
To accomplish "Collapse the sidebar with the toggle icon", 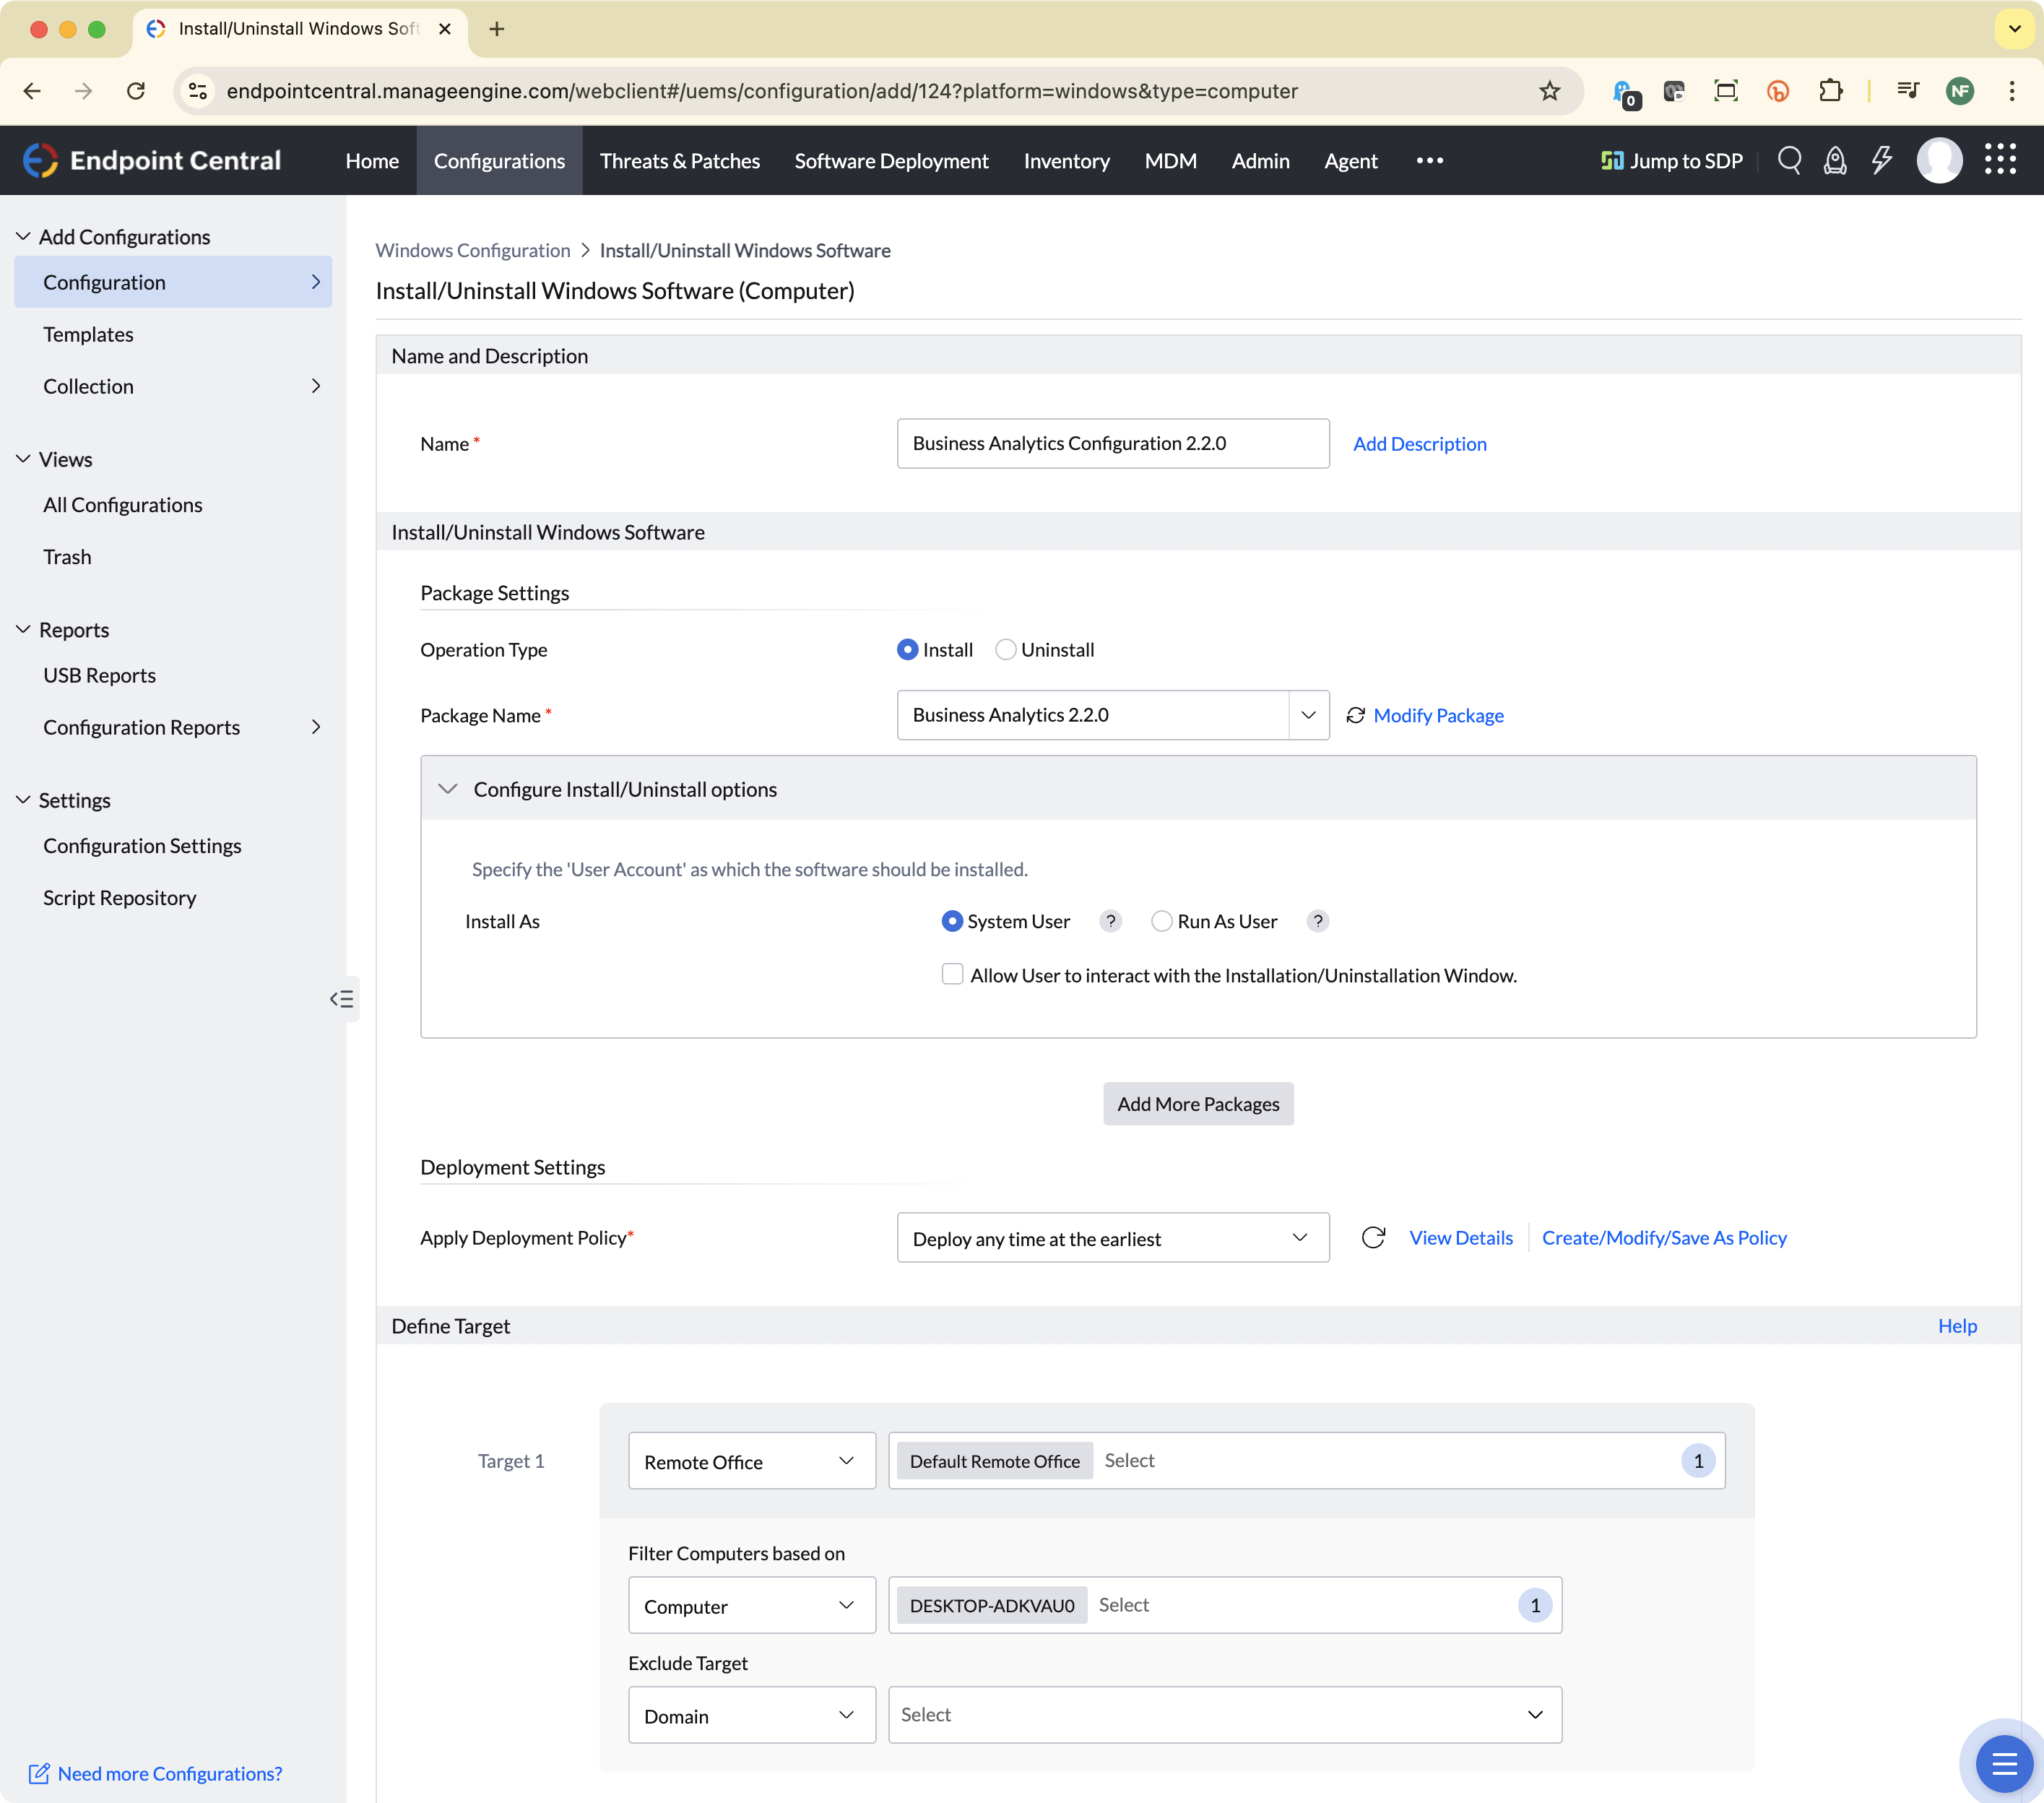I will pos(342,998).
